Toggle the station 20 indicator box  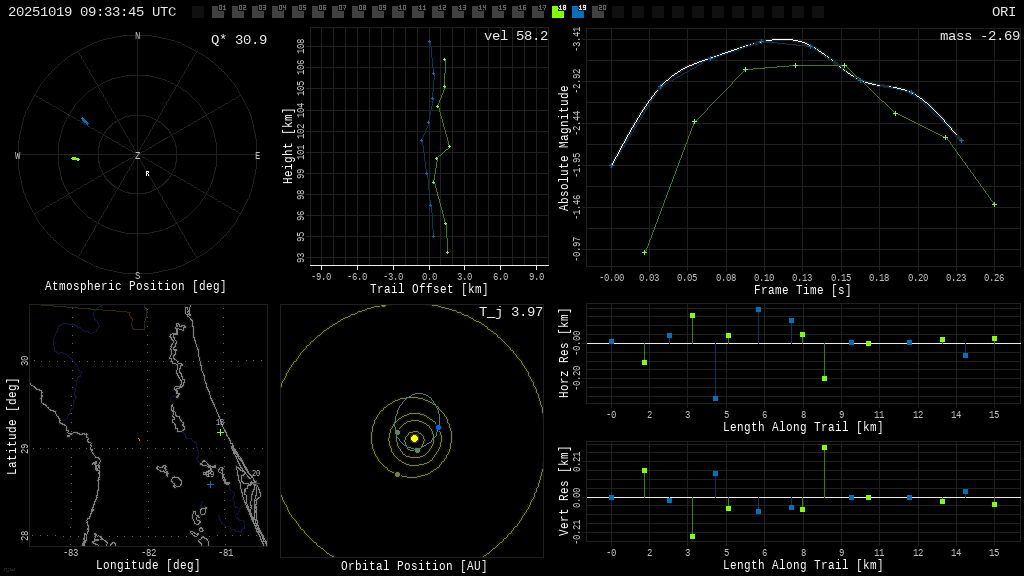598,12
